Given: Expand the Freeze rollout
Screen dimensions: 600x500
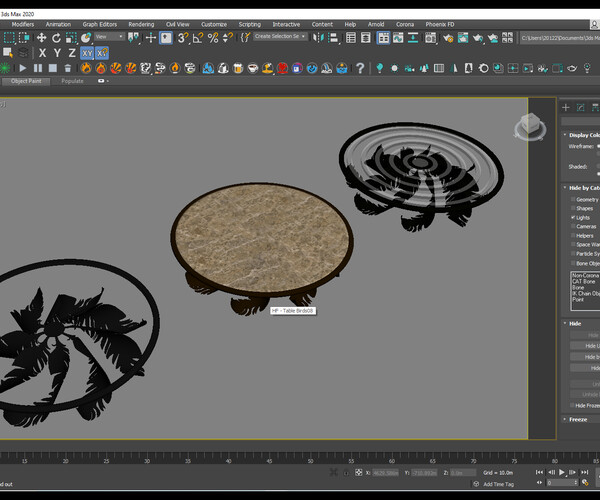Looking at the screenshot, I should (579, 419).
